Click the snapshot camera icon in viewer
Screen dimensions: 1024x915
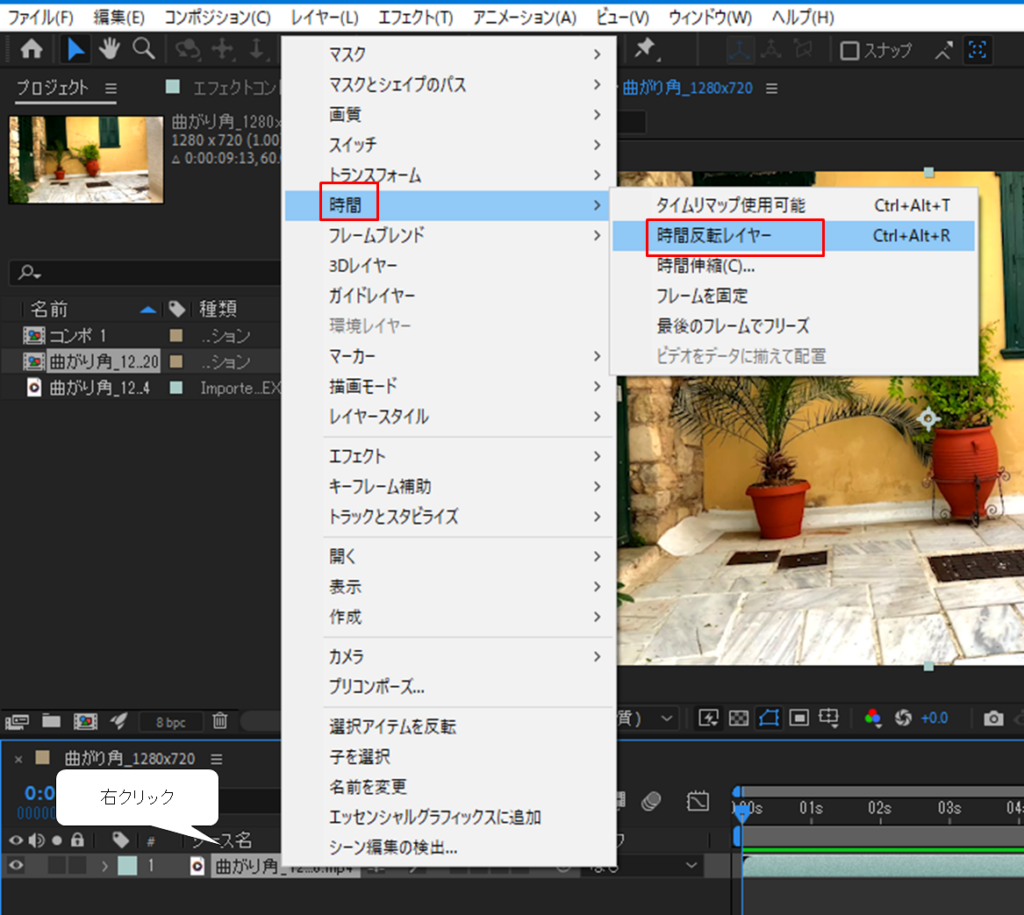click(x=993, y=718)
